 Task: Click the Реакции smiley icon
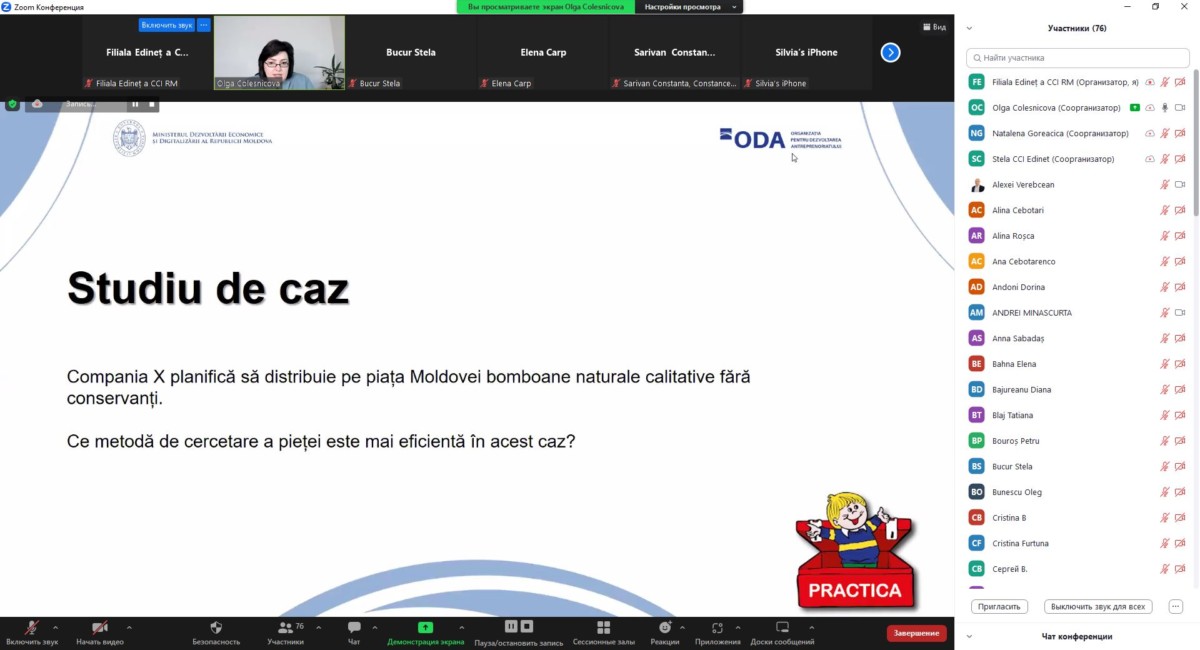pos(665,627)
